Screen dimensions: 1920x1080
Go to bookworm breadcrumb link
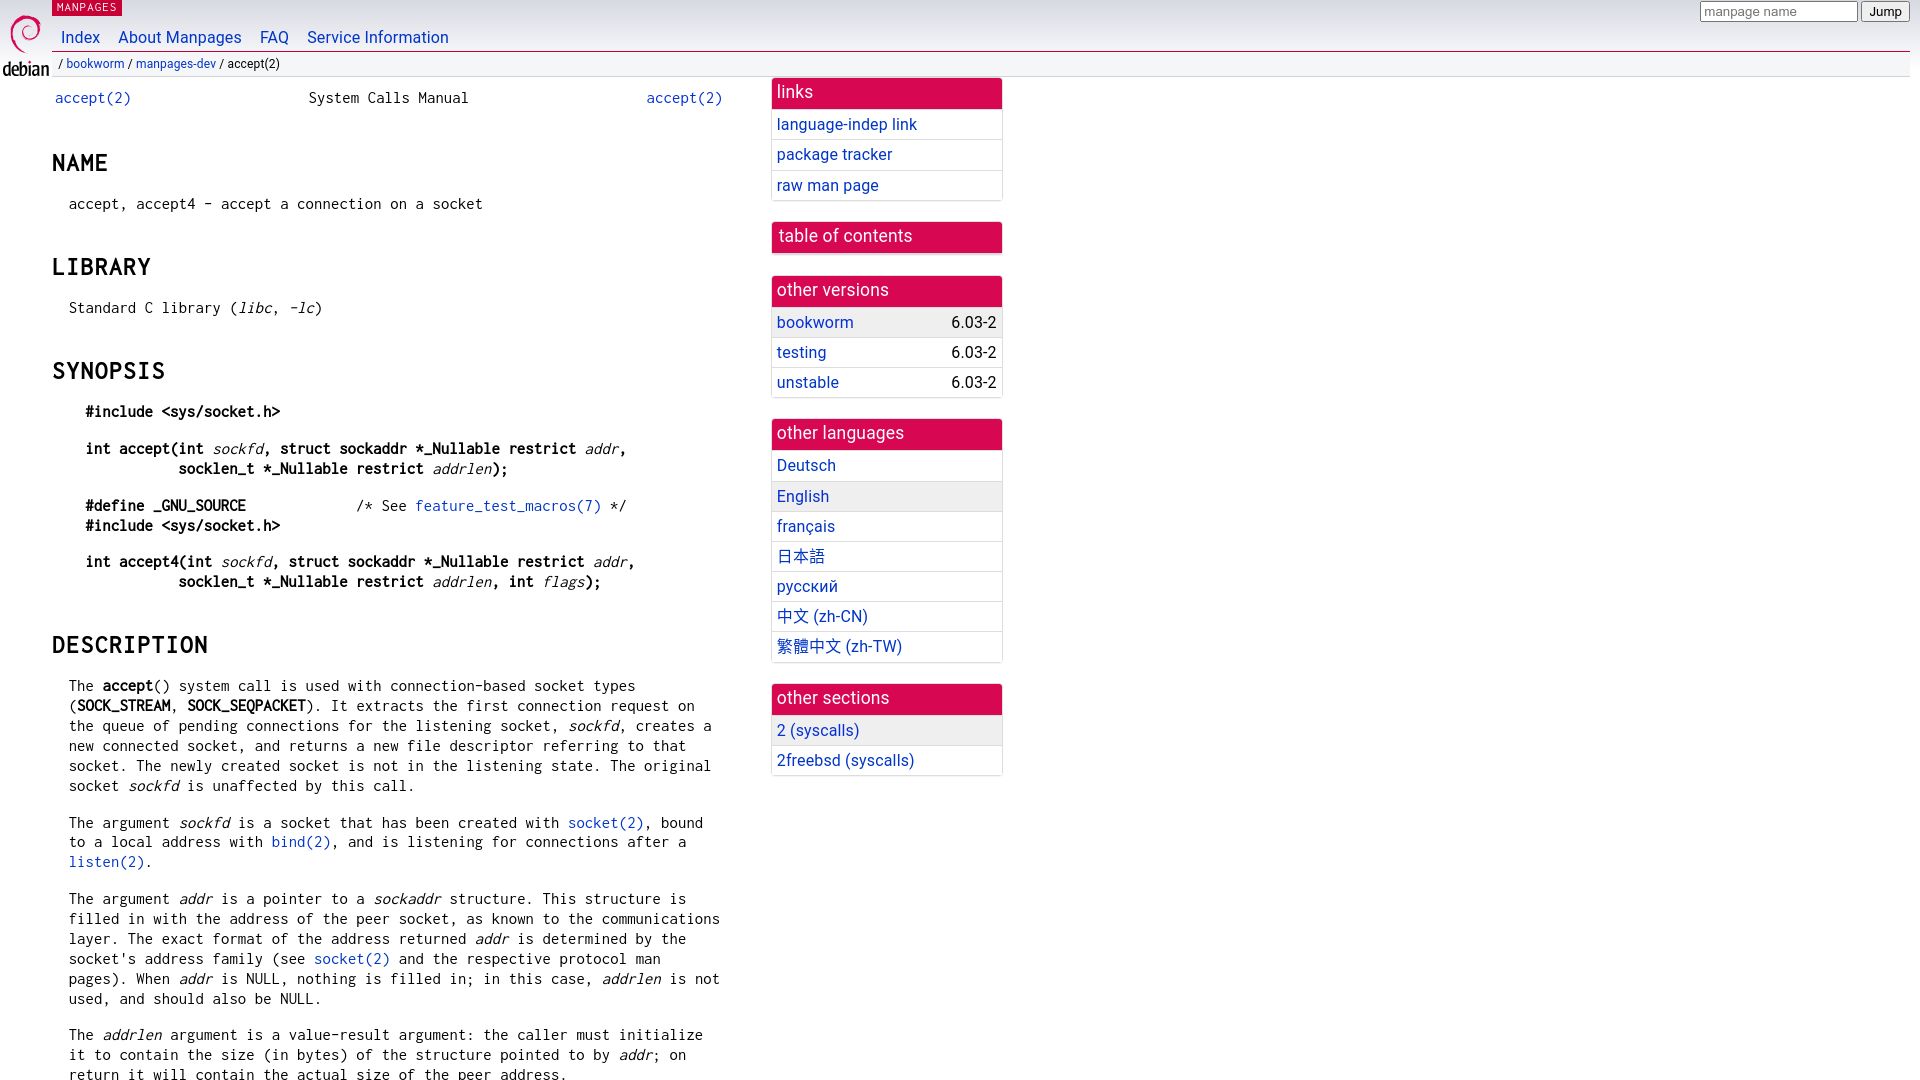[95, 64]
